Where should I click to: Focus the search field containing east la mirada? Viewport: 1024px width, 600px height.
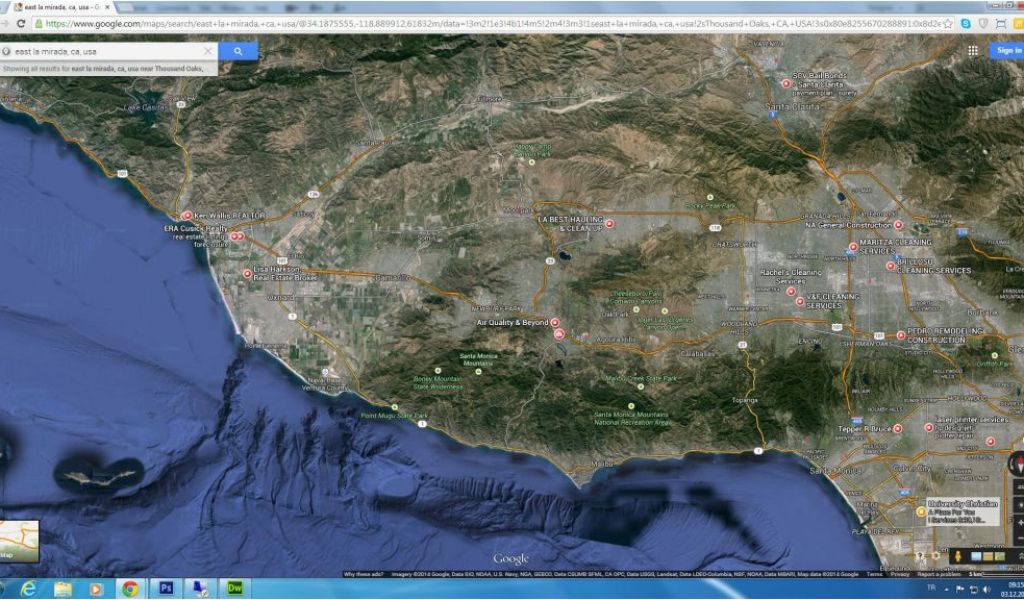pyautogui.click(x=108, y=51)
